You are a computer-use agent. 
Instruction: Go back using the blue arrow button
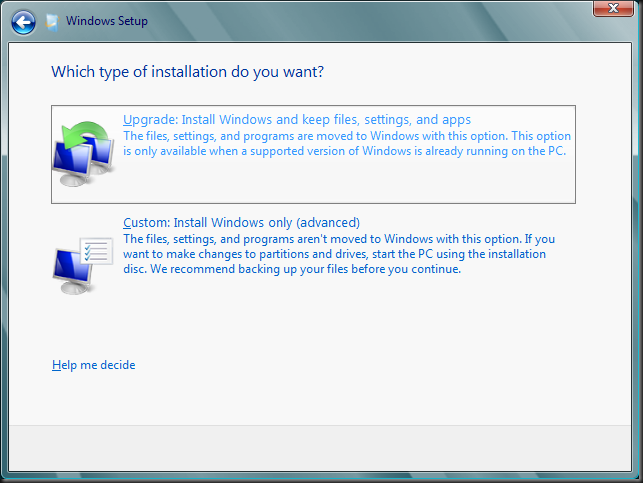23,22
